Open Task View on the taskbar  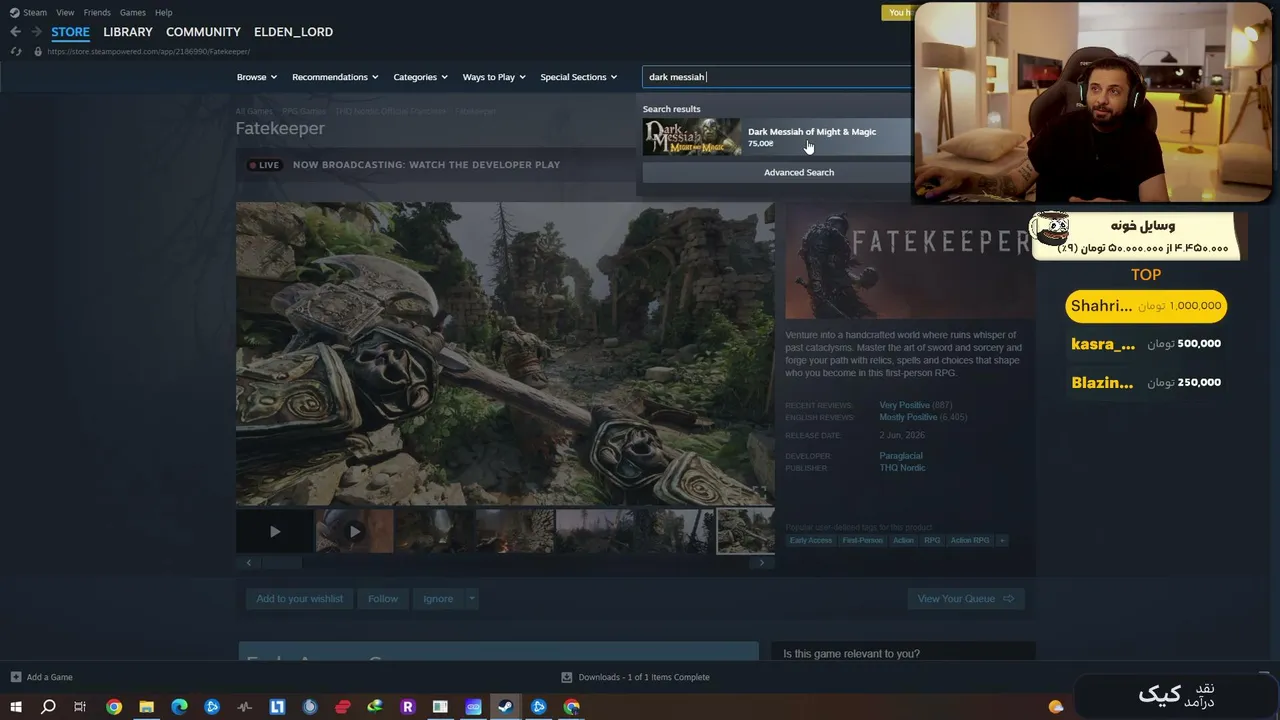pos(80,707)
